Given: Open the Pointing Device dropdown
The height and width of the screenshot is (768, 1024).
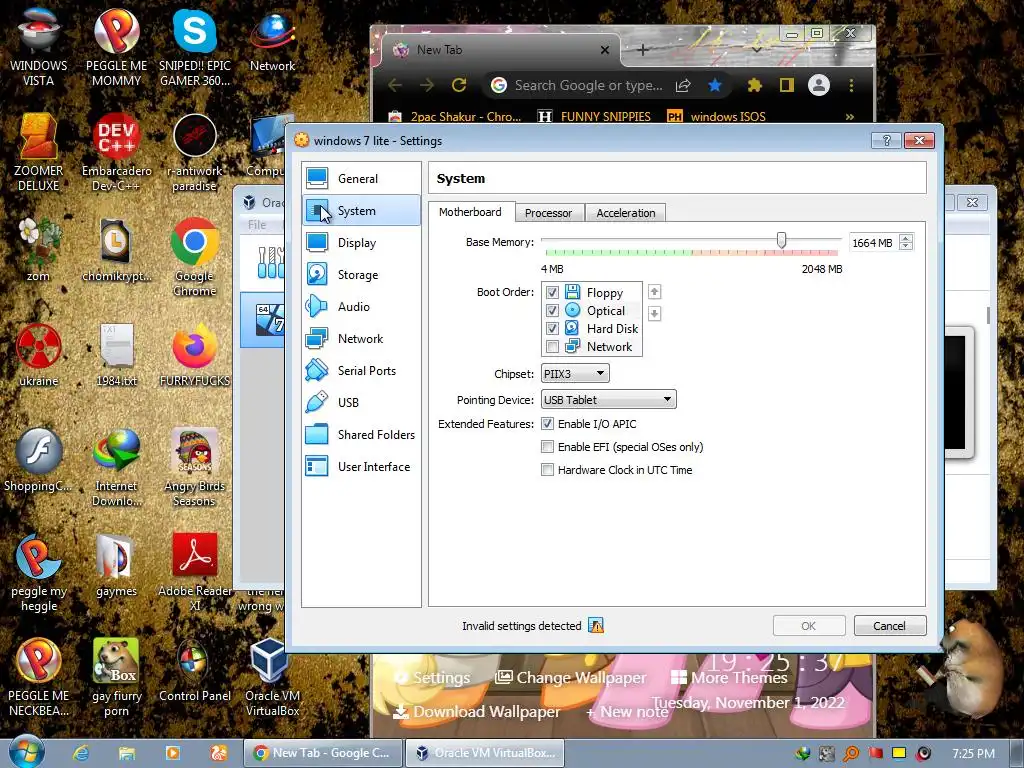Looking at the screenshot, I should pos(608,400).
